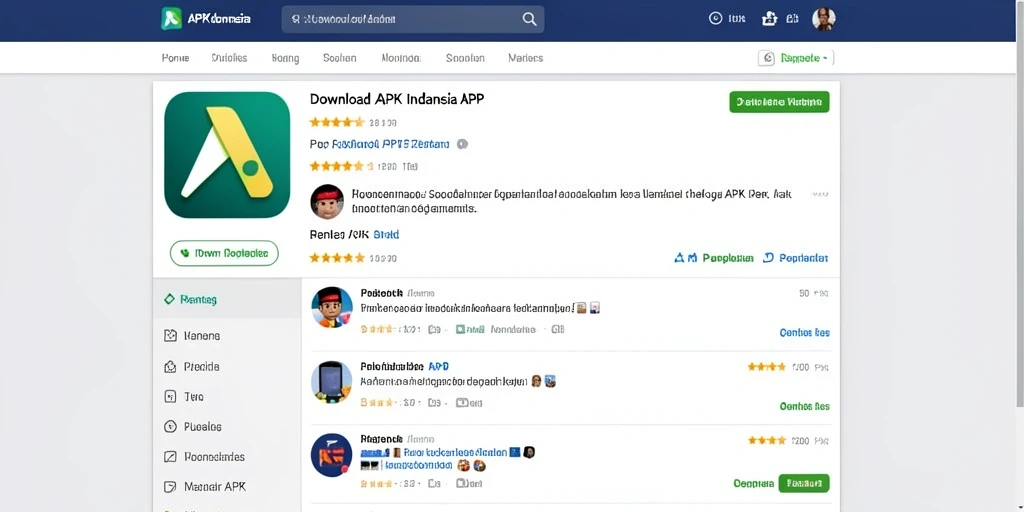Click the comment icon in Rfaeonde row's meta line
This screenshot has width=1024, height=512.
462,483
